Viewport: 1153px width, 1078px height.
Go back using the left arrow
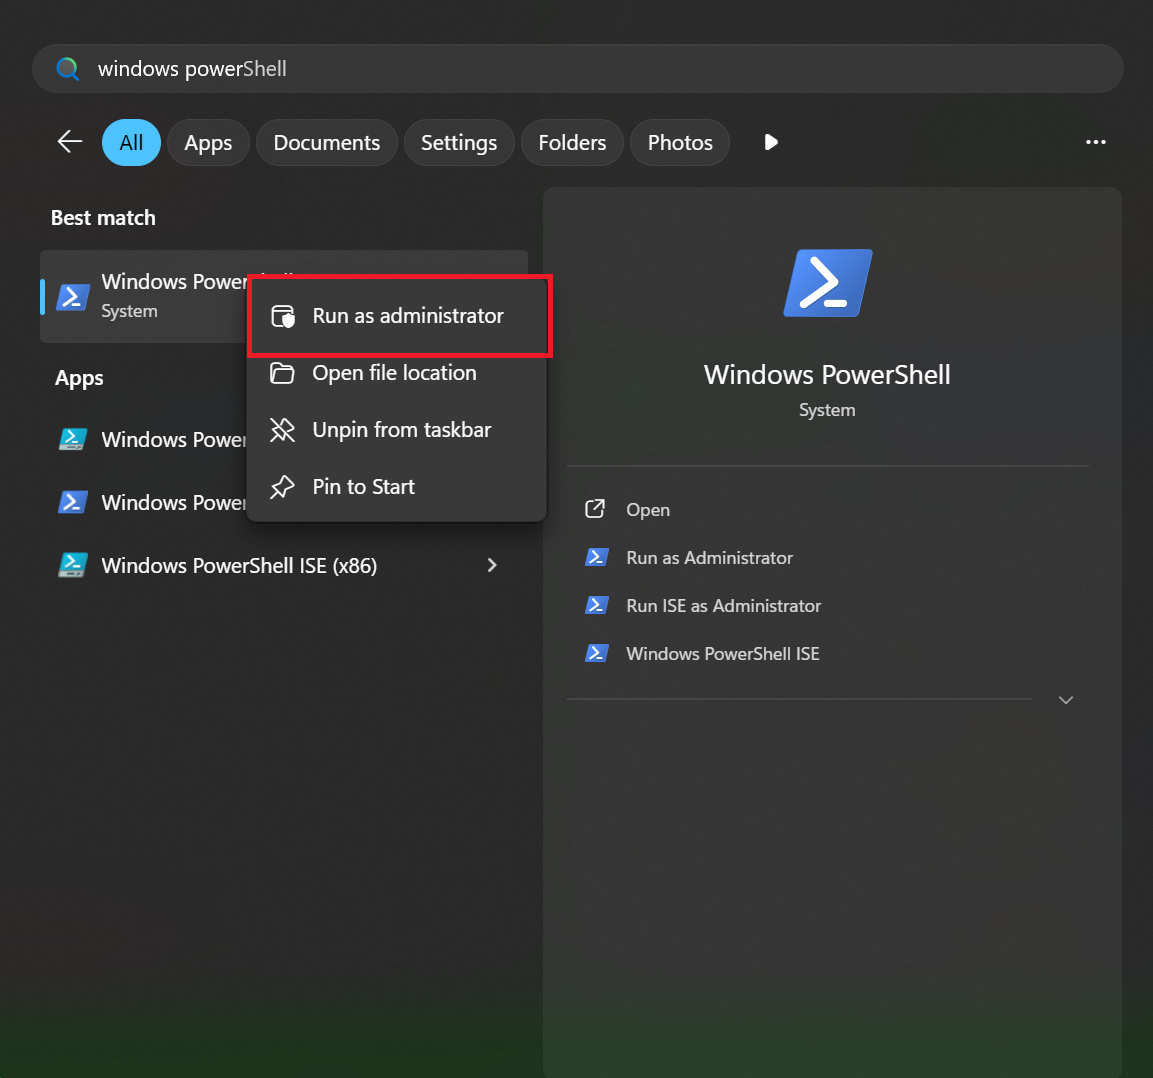point(70,142)
